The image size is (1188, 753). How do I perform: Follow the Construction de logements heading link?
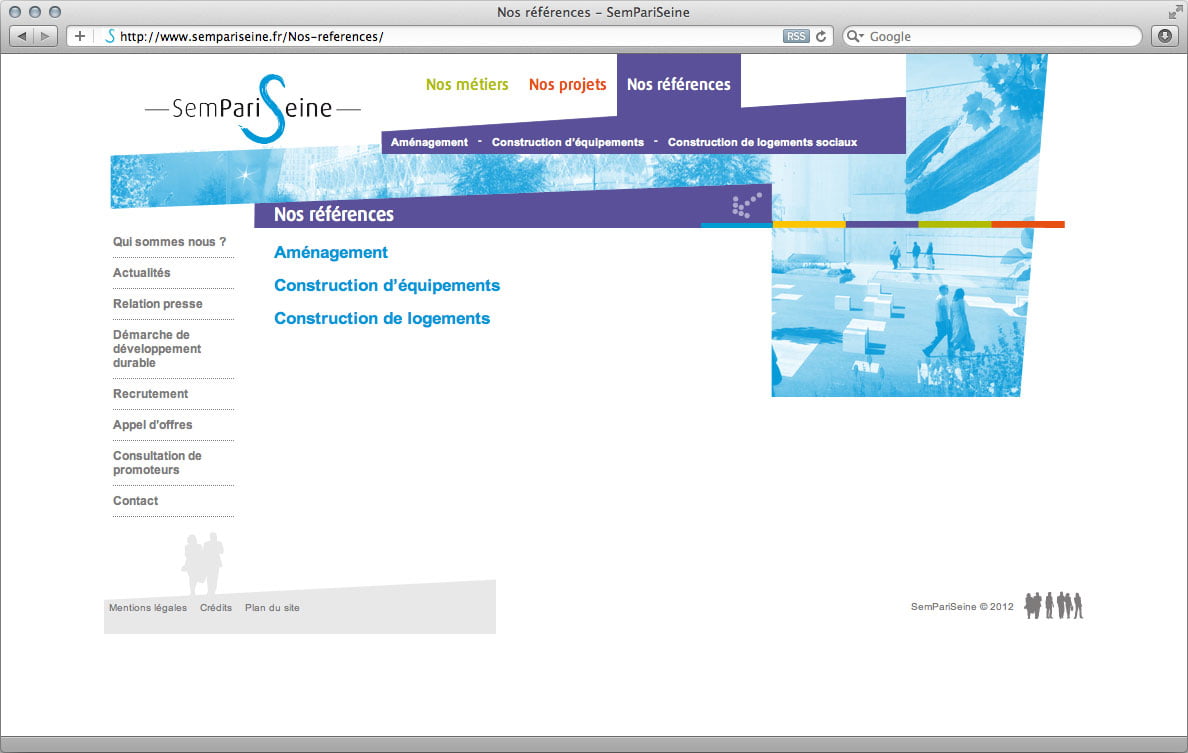382,318
